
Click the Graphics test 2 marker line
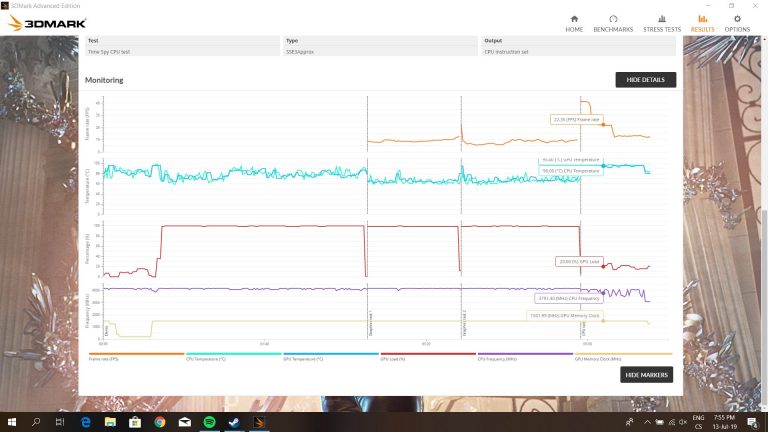coord(461,220)
